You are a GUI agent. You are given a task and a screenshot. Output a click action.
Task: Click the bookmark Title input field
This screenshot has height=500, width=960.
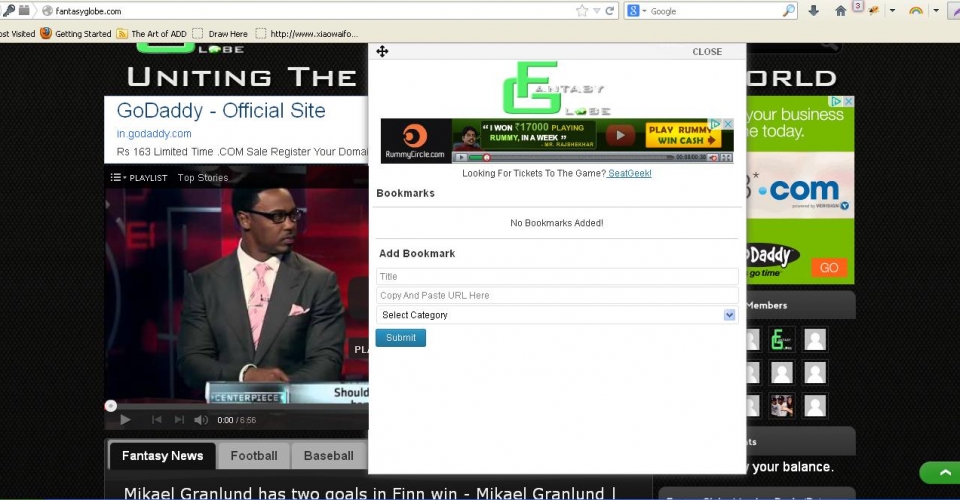coord(557,277)
